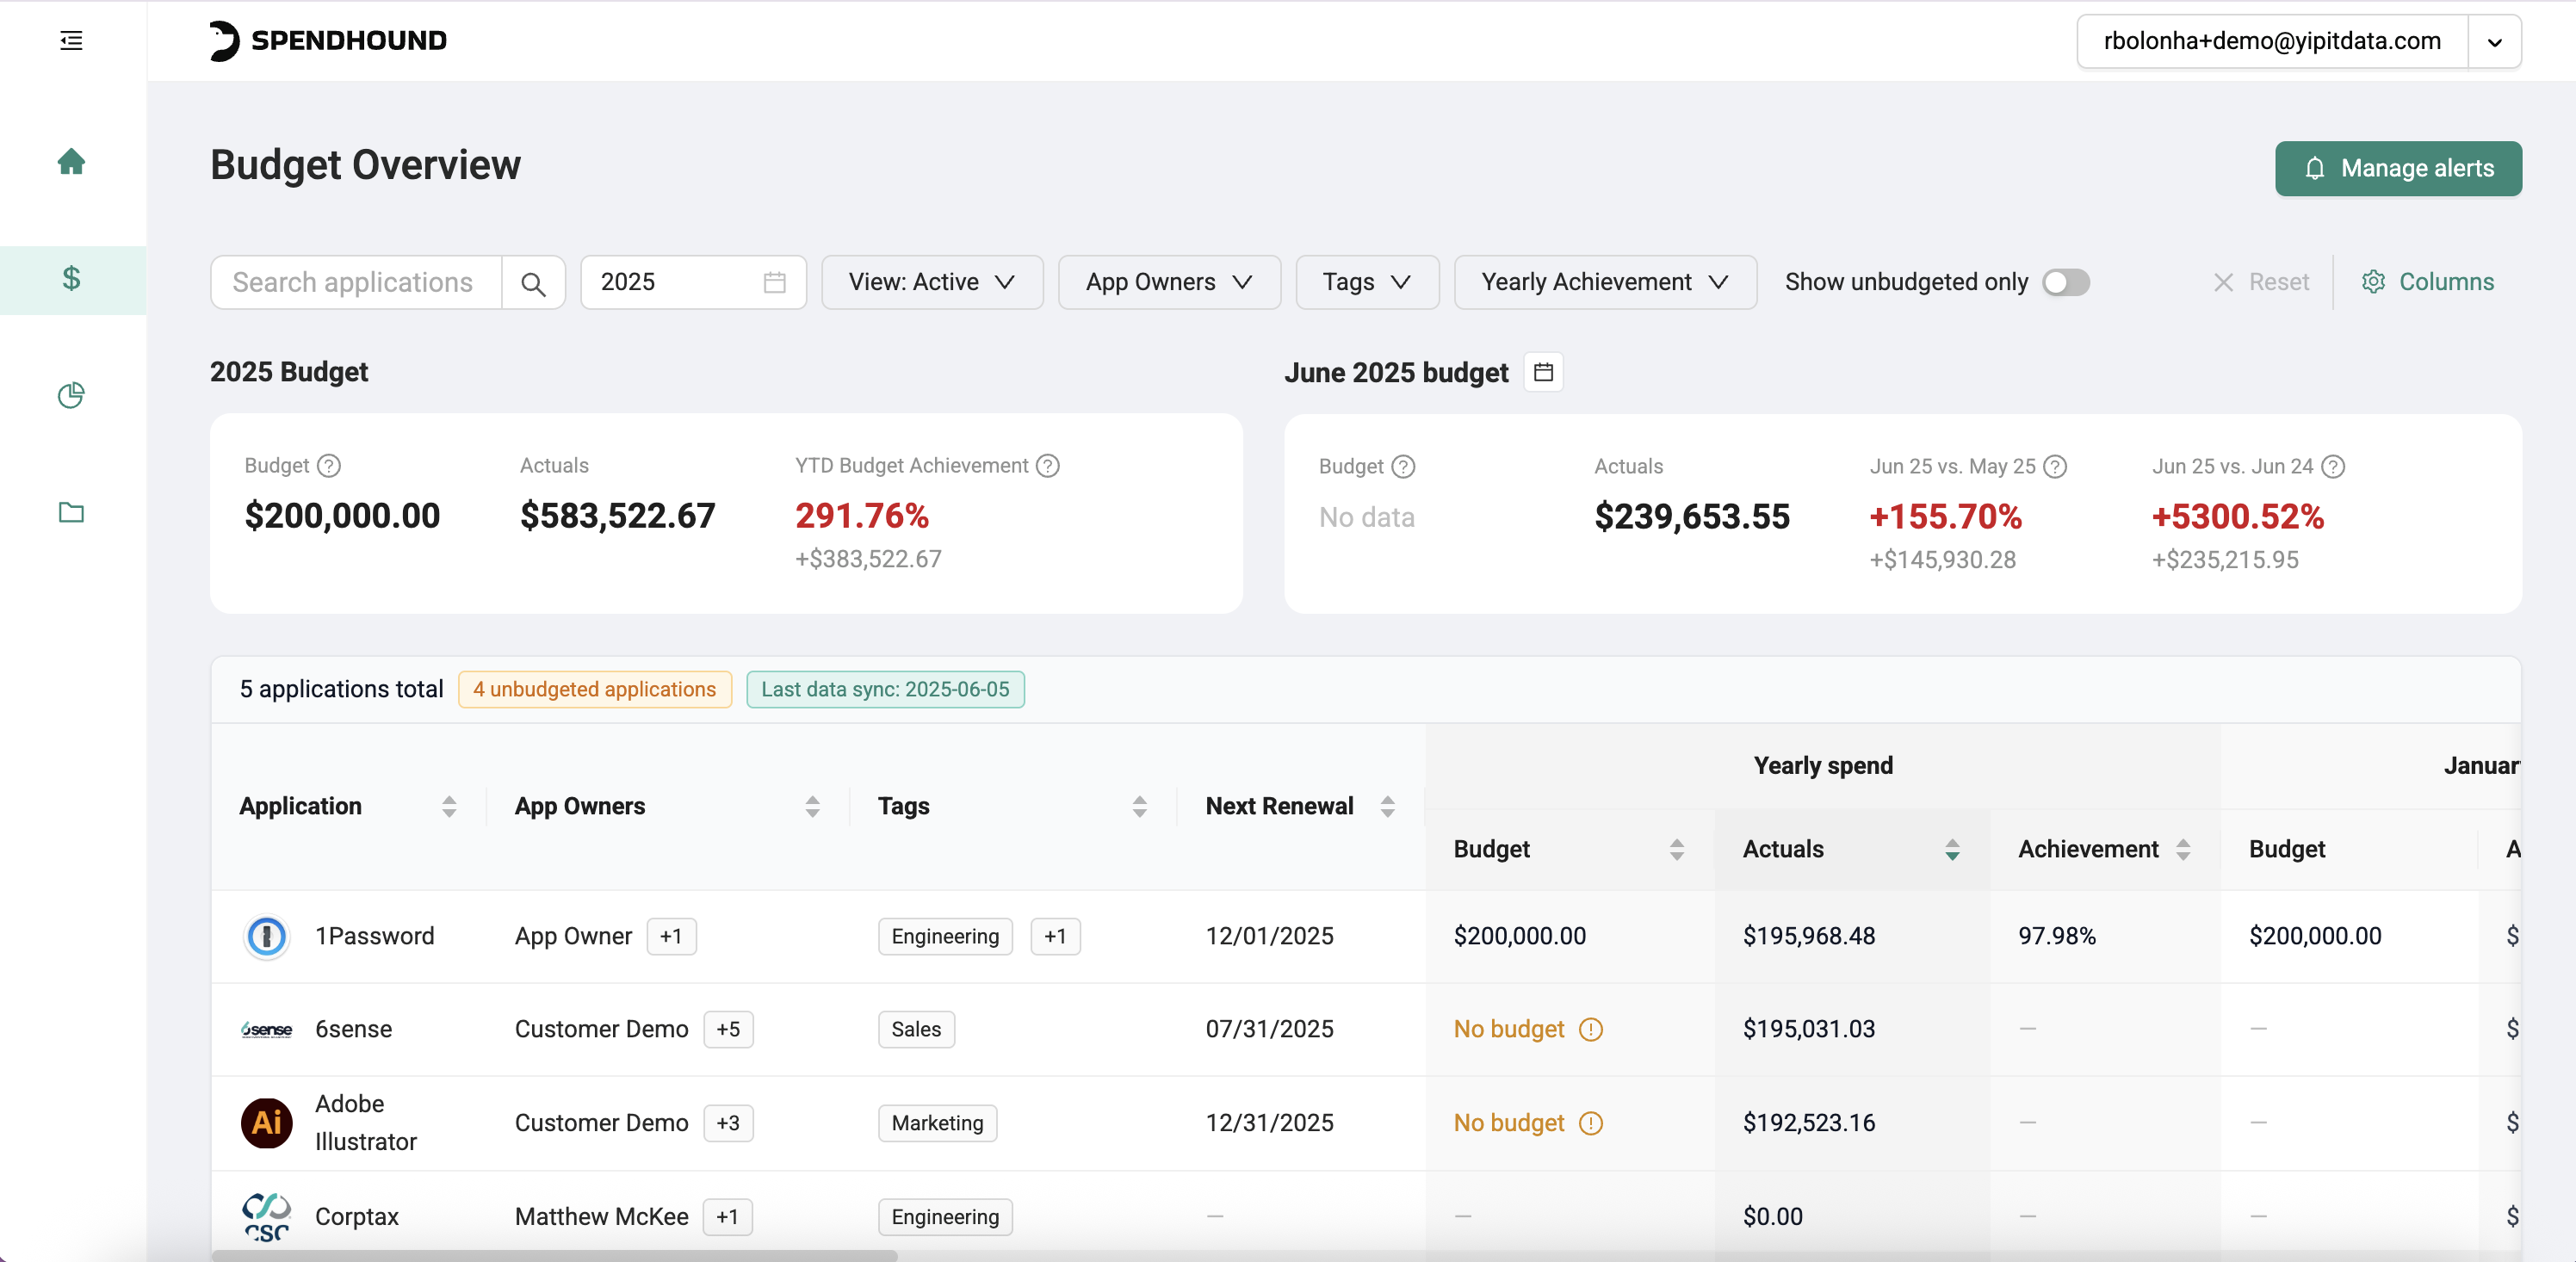Expand 6sense owners +5 badge
Viewport: 2576px width, 1262px height.
point(728,1030)
